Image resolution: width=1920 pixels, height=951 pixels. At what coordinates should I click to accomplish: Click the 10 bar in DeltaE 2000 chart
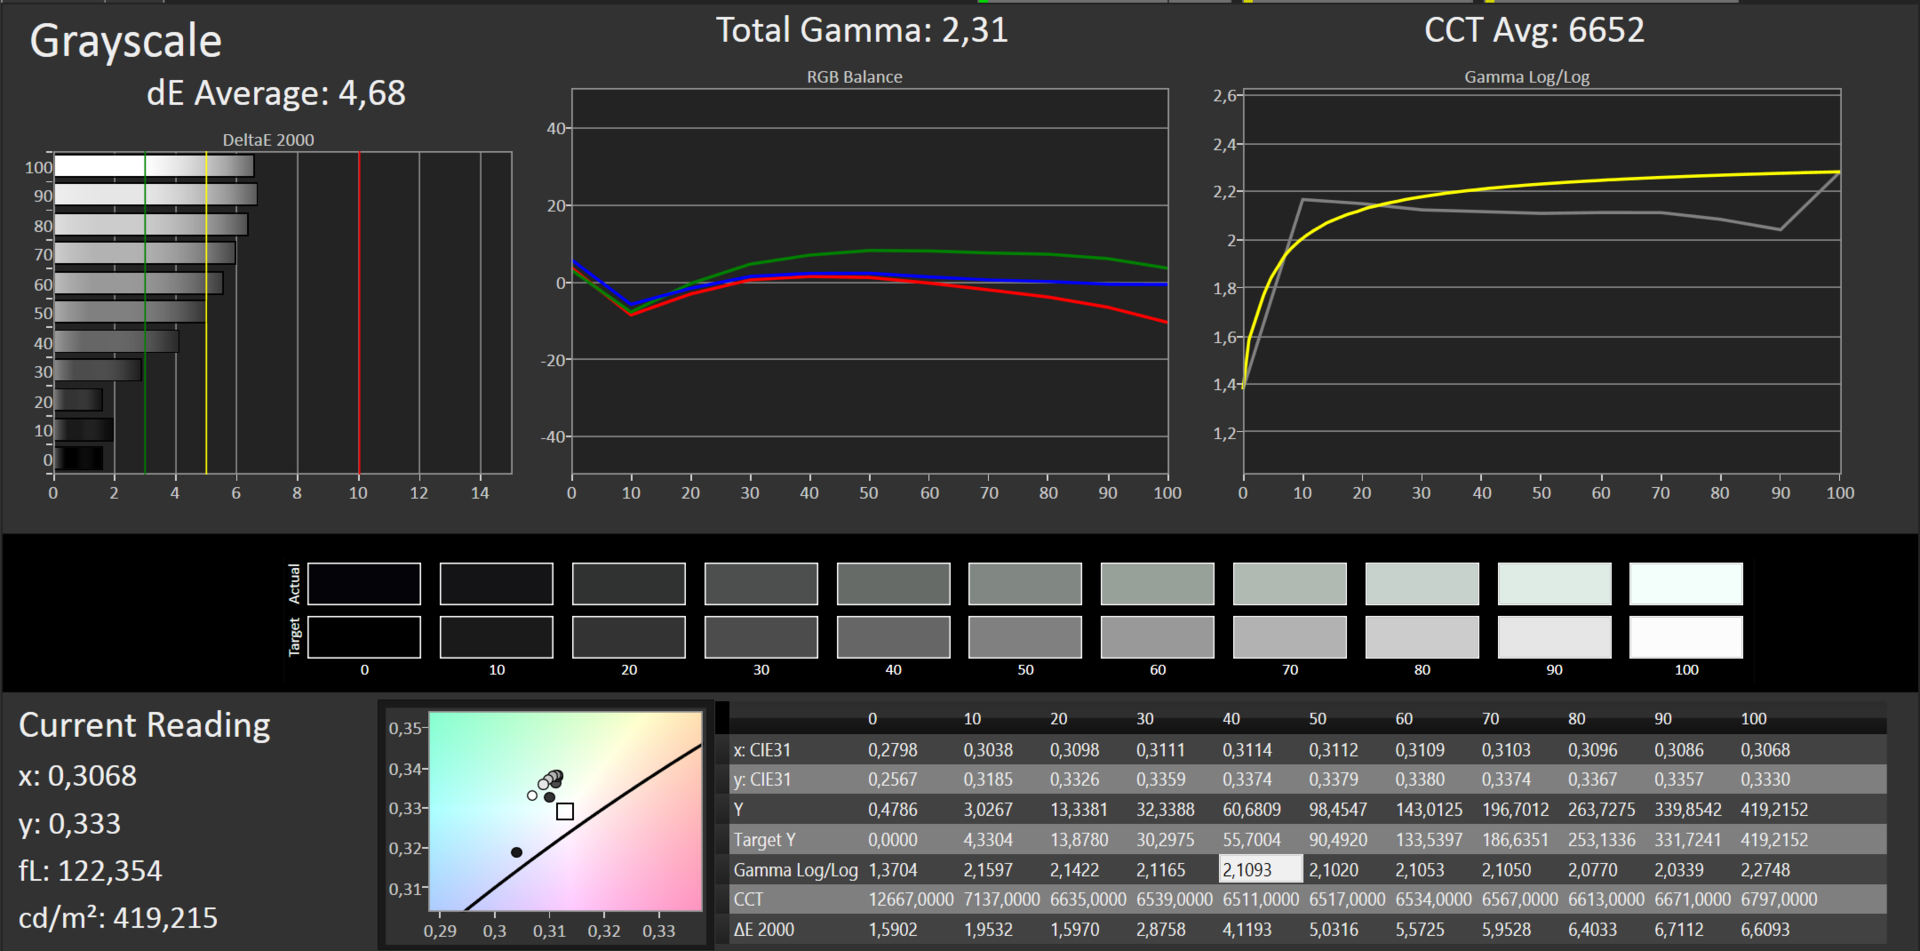pos(84,430)
